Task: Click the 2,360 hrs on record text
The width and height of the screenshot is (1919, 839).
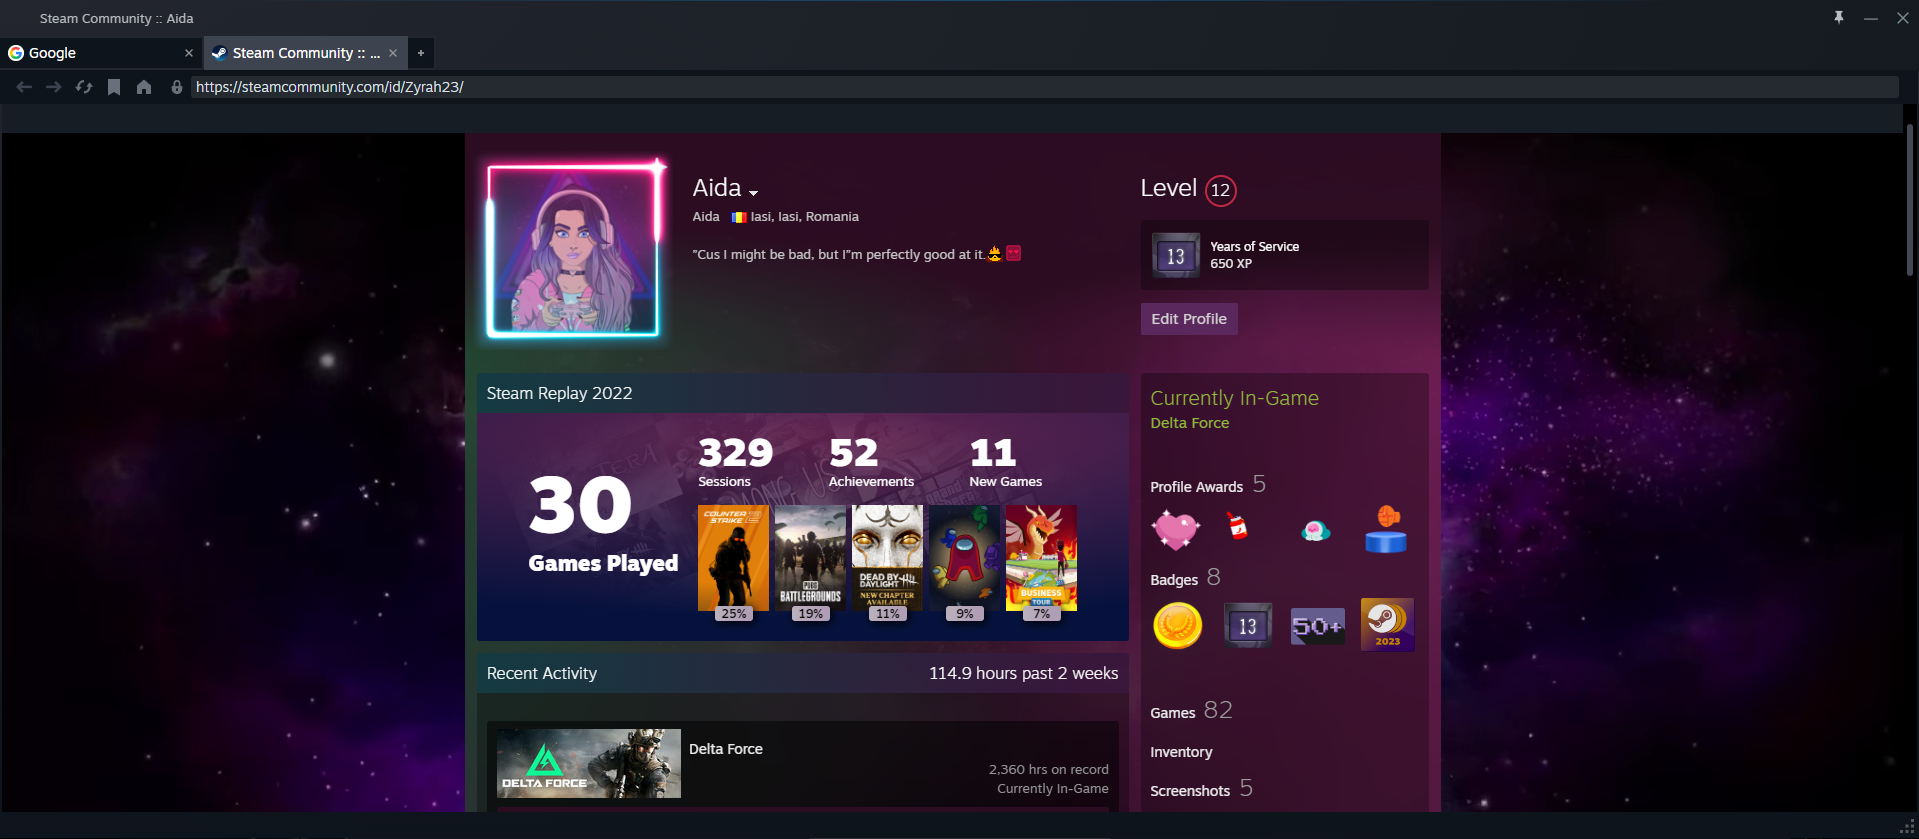Action: point(1049,769)
